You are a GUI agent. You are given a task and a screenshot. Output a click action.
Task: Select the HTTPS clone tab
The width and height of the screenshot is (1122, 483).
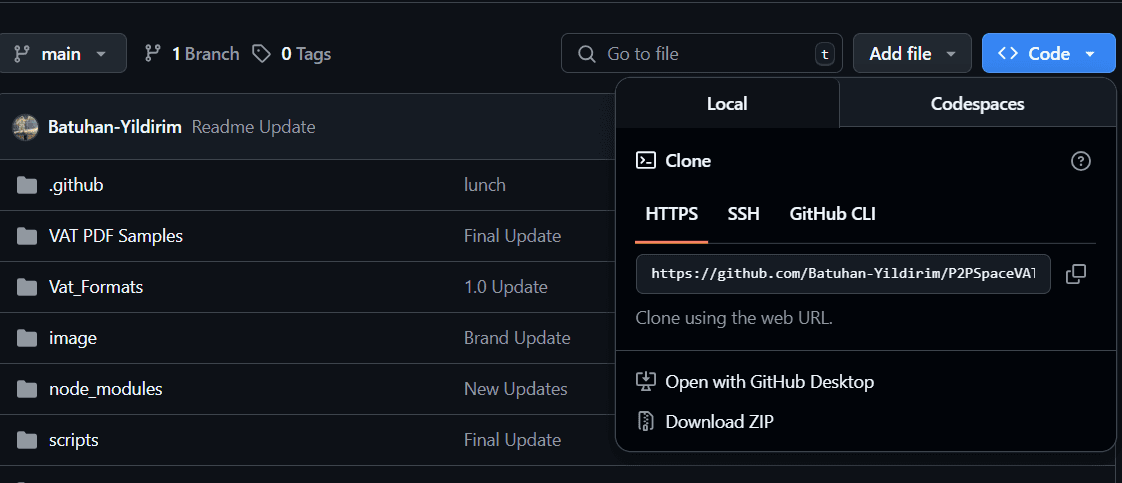pyautogui.click(x=672, y=214)
